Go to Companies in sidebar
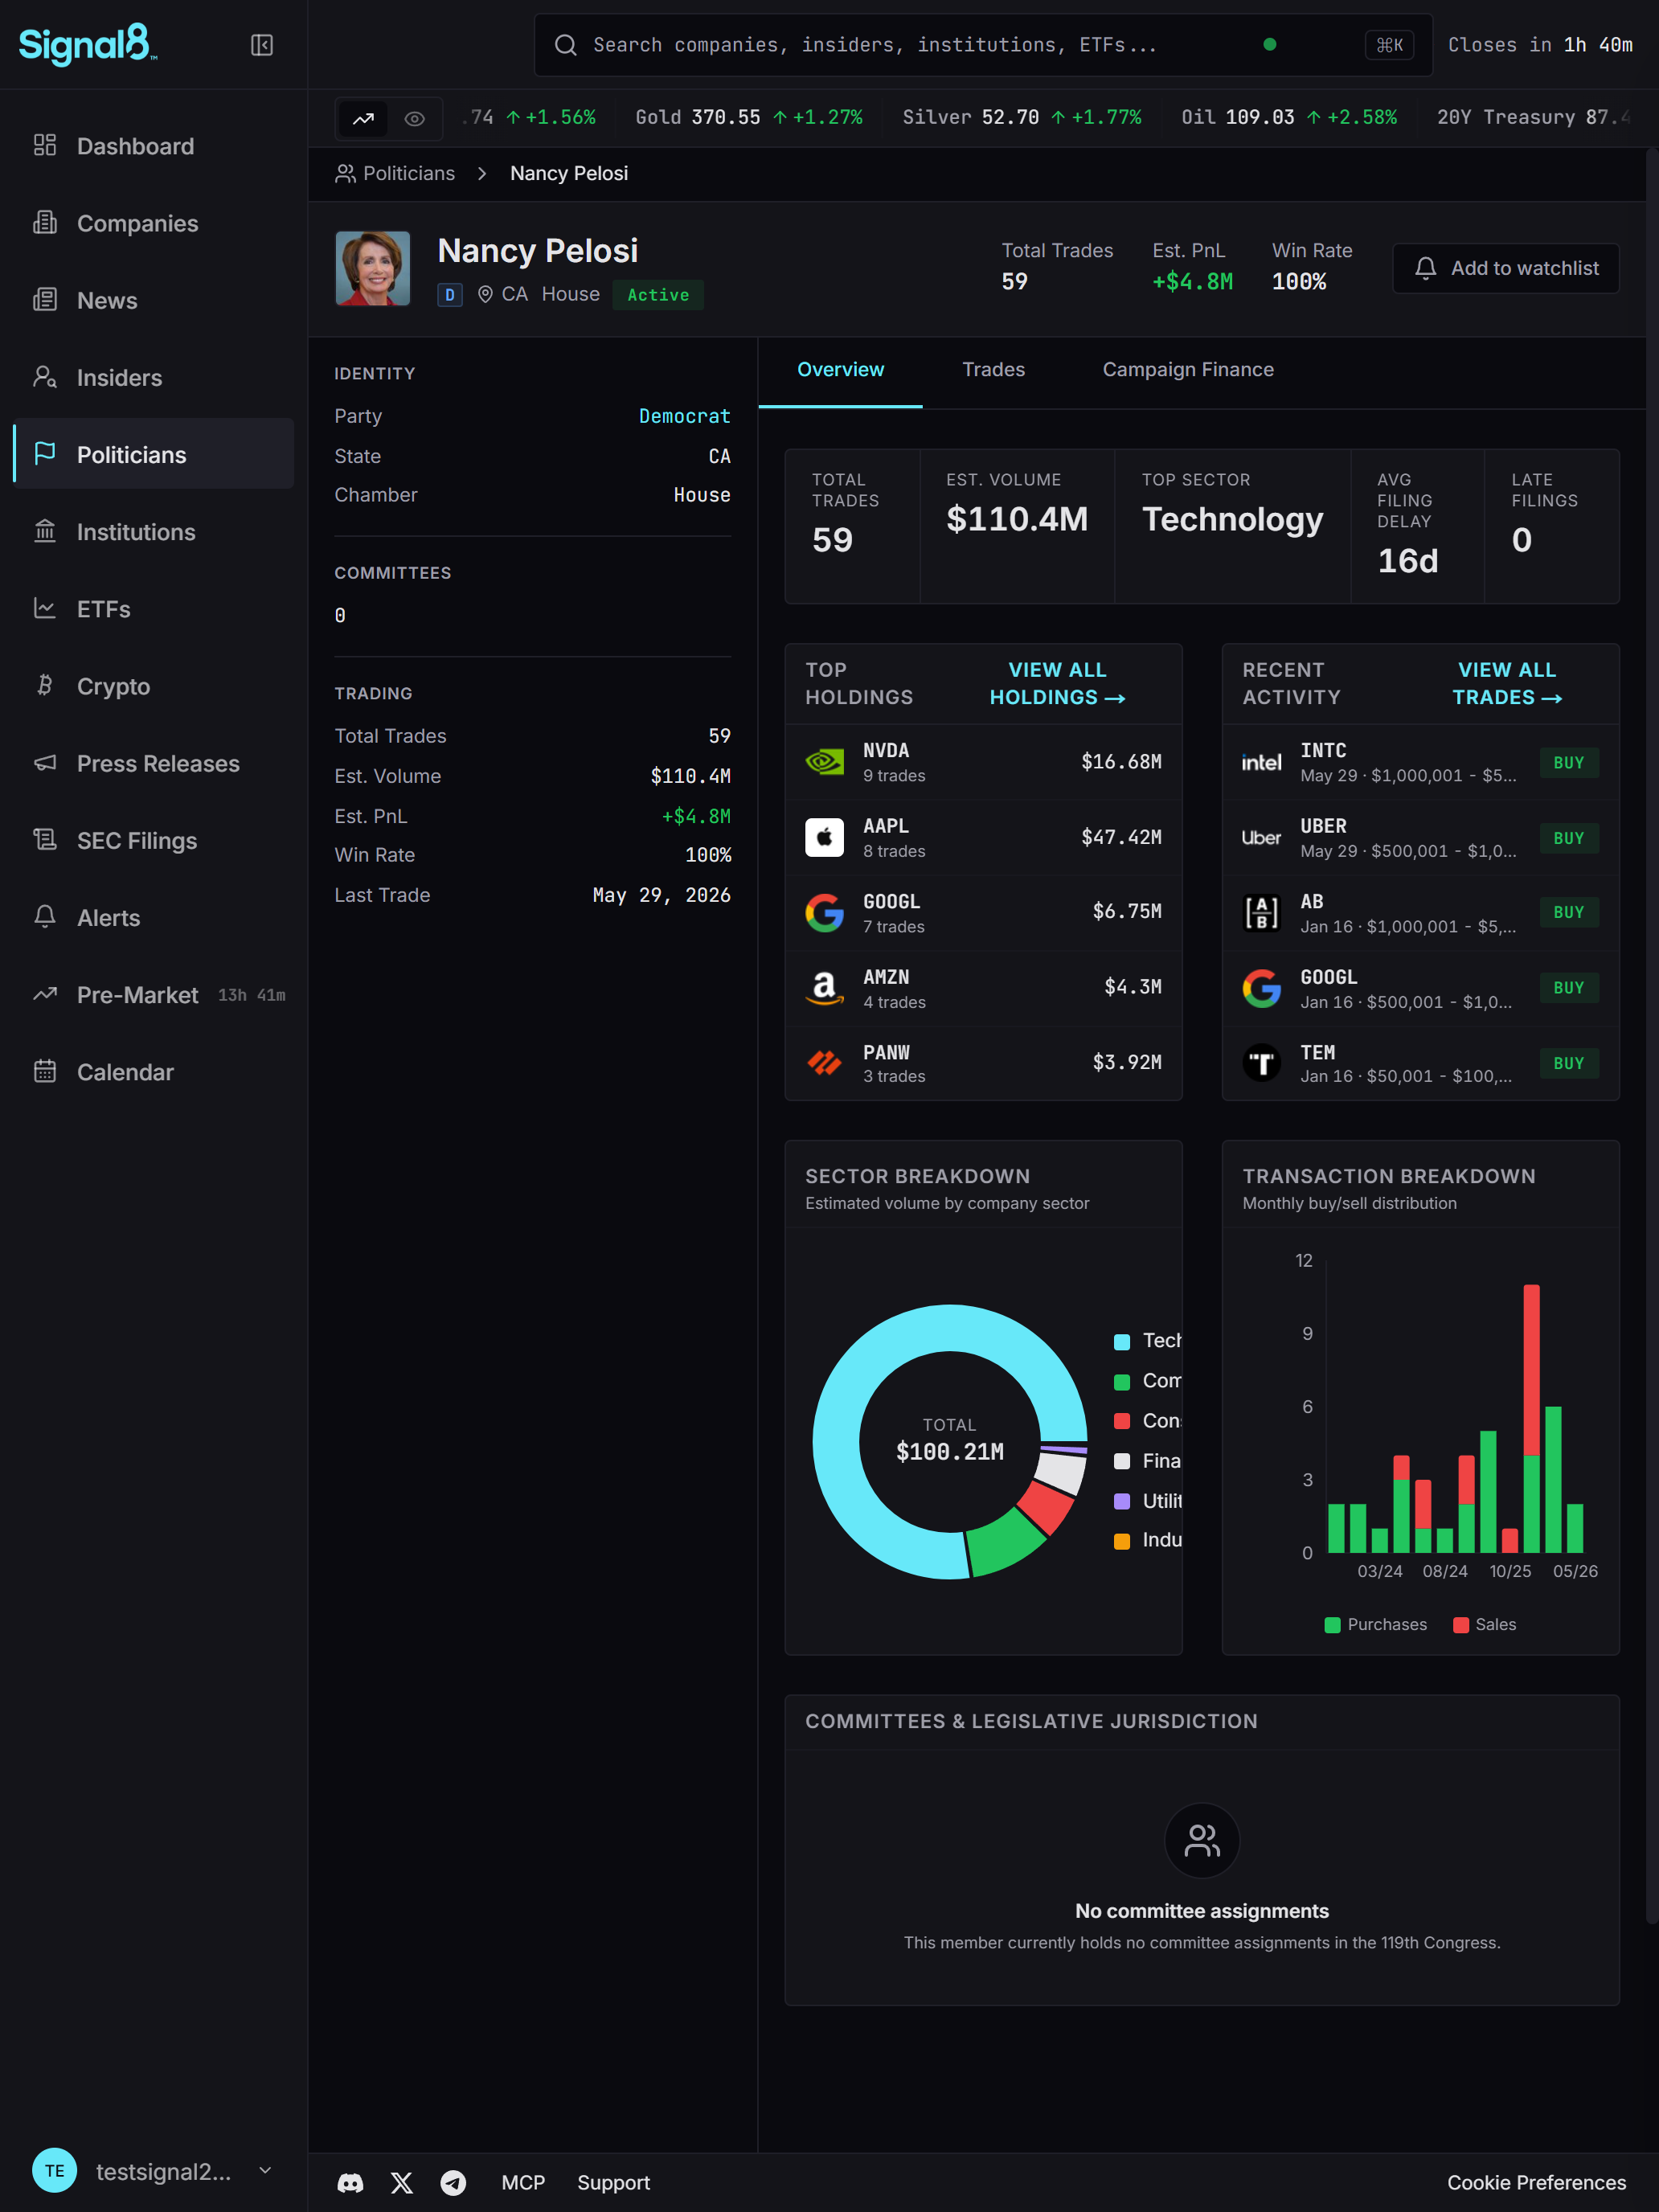 154,223
